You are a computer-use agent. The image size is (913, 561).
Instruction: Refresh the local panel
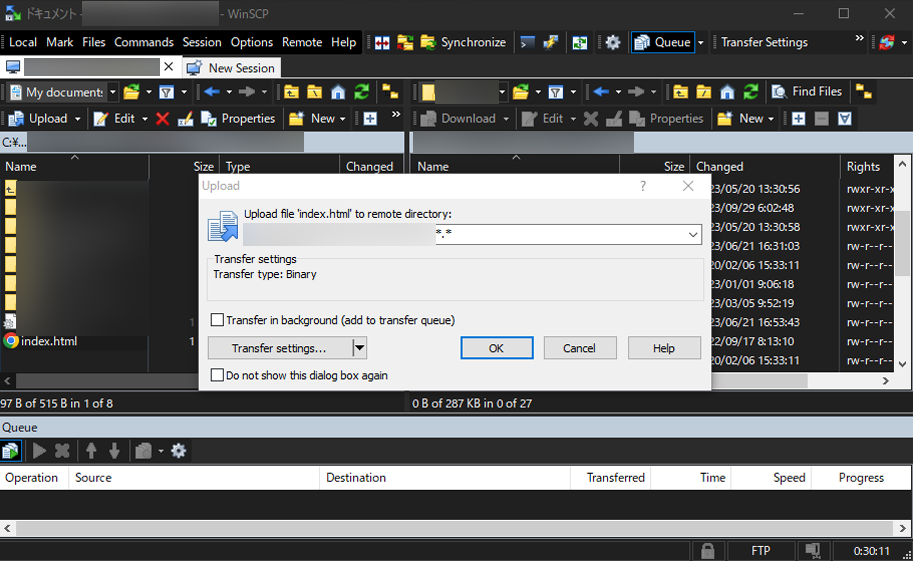[362, 92]
